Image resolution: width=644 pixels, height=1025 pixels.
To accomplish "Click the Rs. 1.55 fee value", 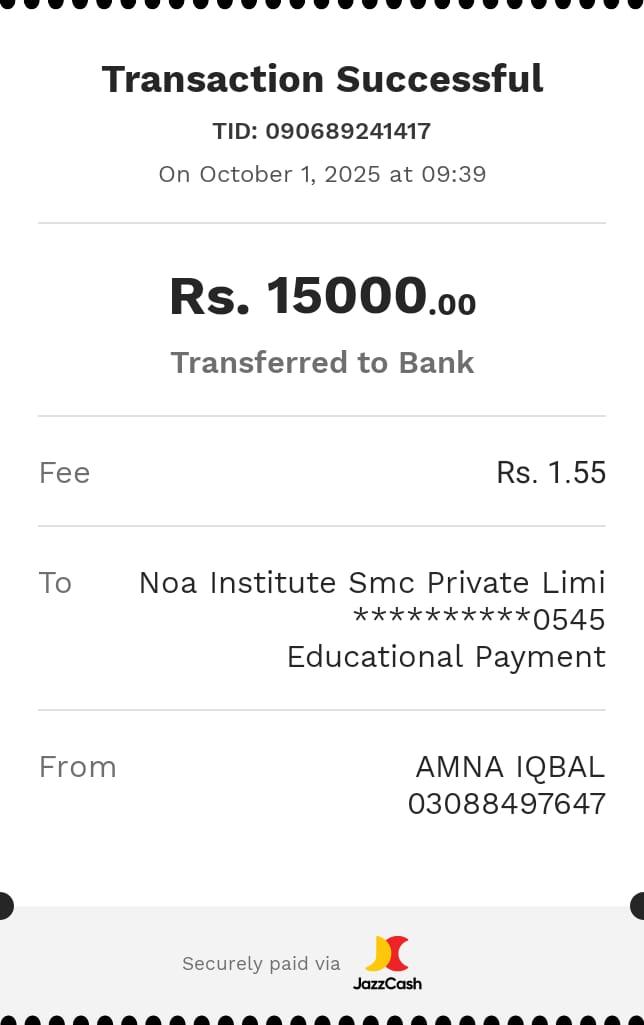I will pos(551,473).
